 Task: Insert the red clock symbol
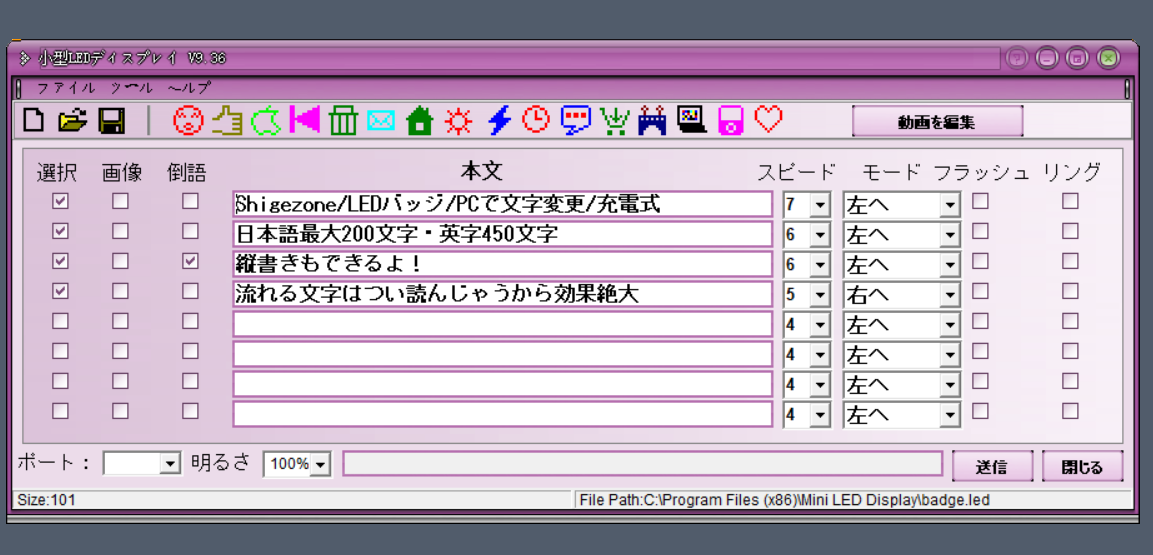click(x=537, y=119)
